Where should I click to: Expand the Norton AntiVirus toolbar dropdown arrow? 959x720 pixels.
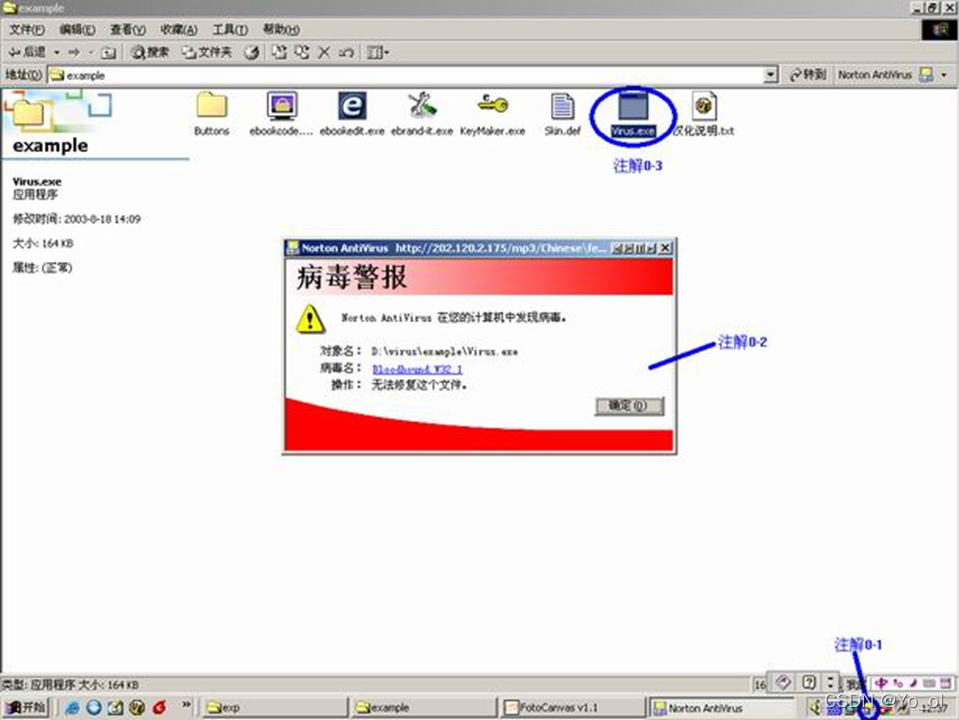point(944,75)
